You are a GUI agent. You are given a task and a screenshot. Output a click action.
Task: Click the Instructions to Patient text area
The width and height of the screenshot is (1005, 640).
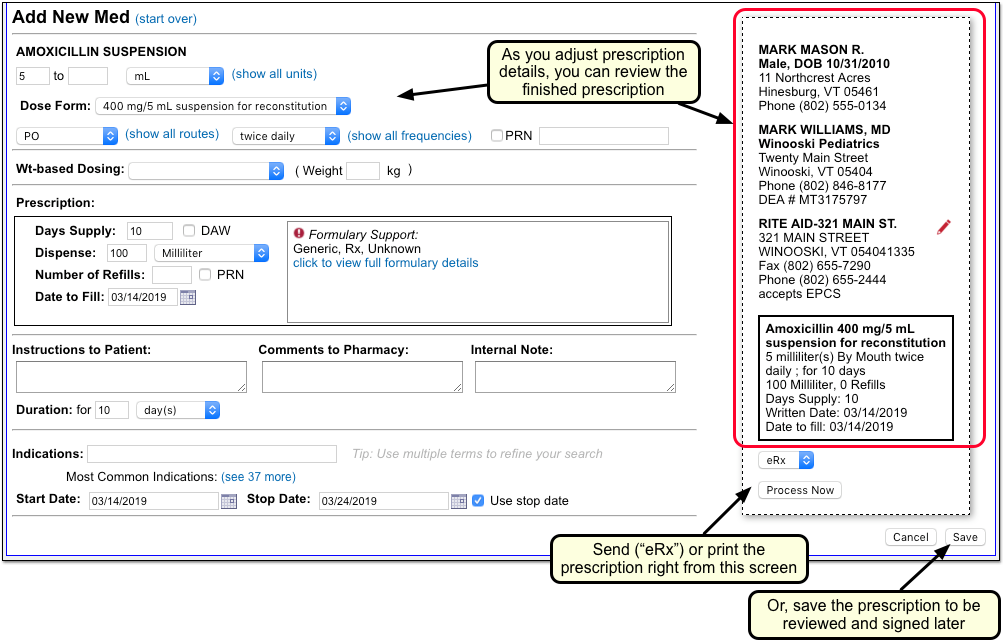pos(131,377)
